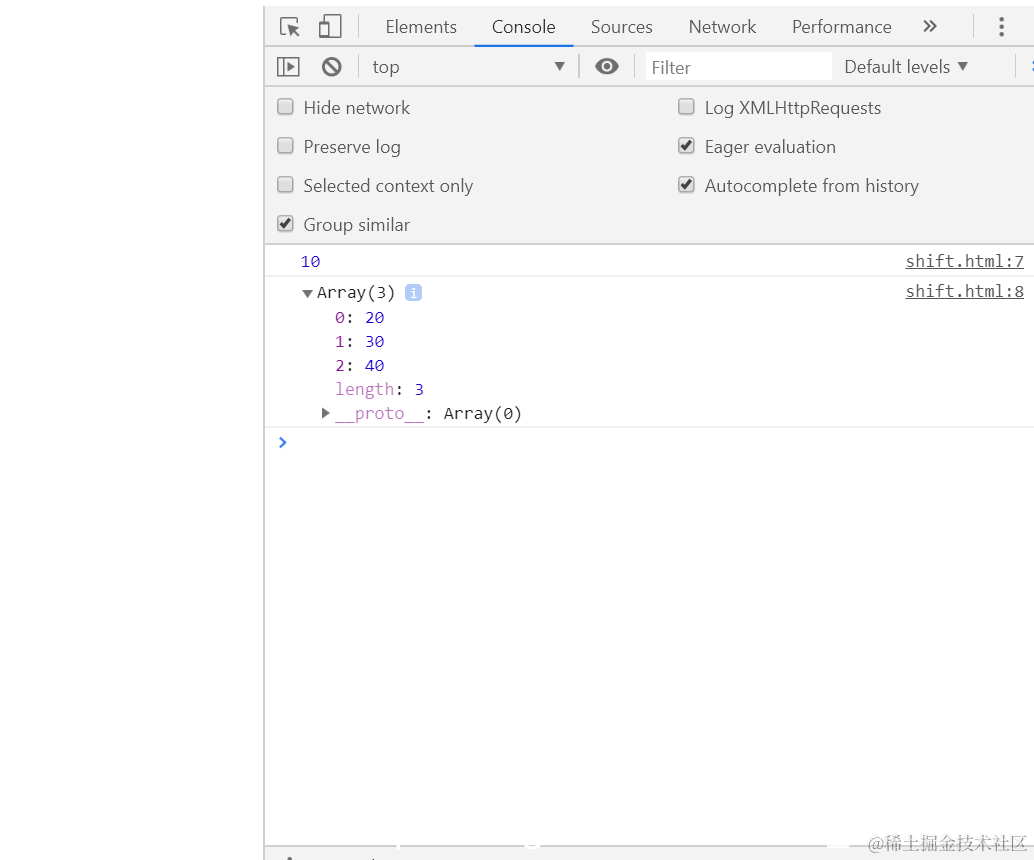Enable the Selected context only checkbox
The height and width of the screenshot is (860, 1034).
286,185
